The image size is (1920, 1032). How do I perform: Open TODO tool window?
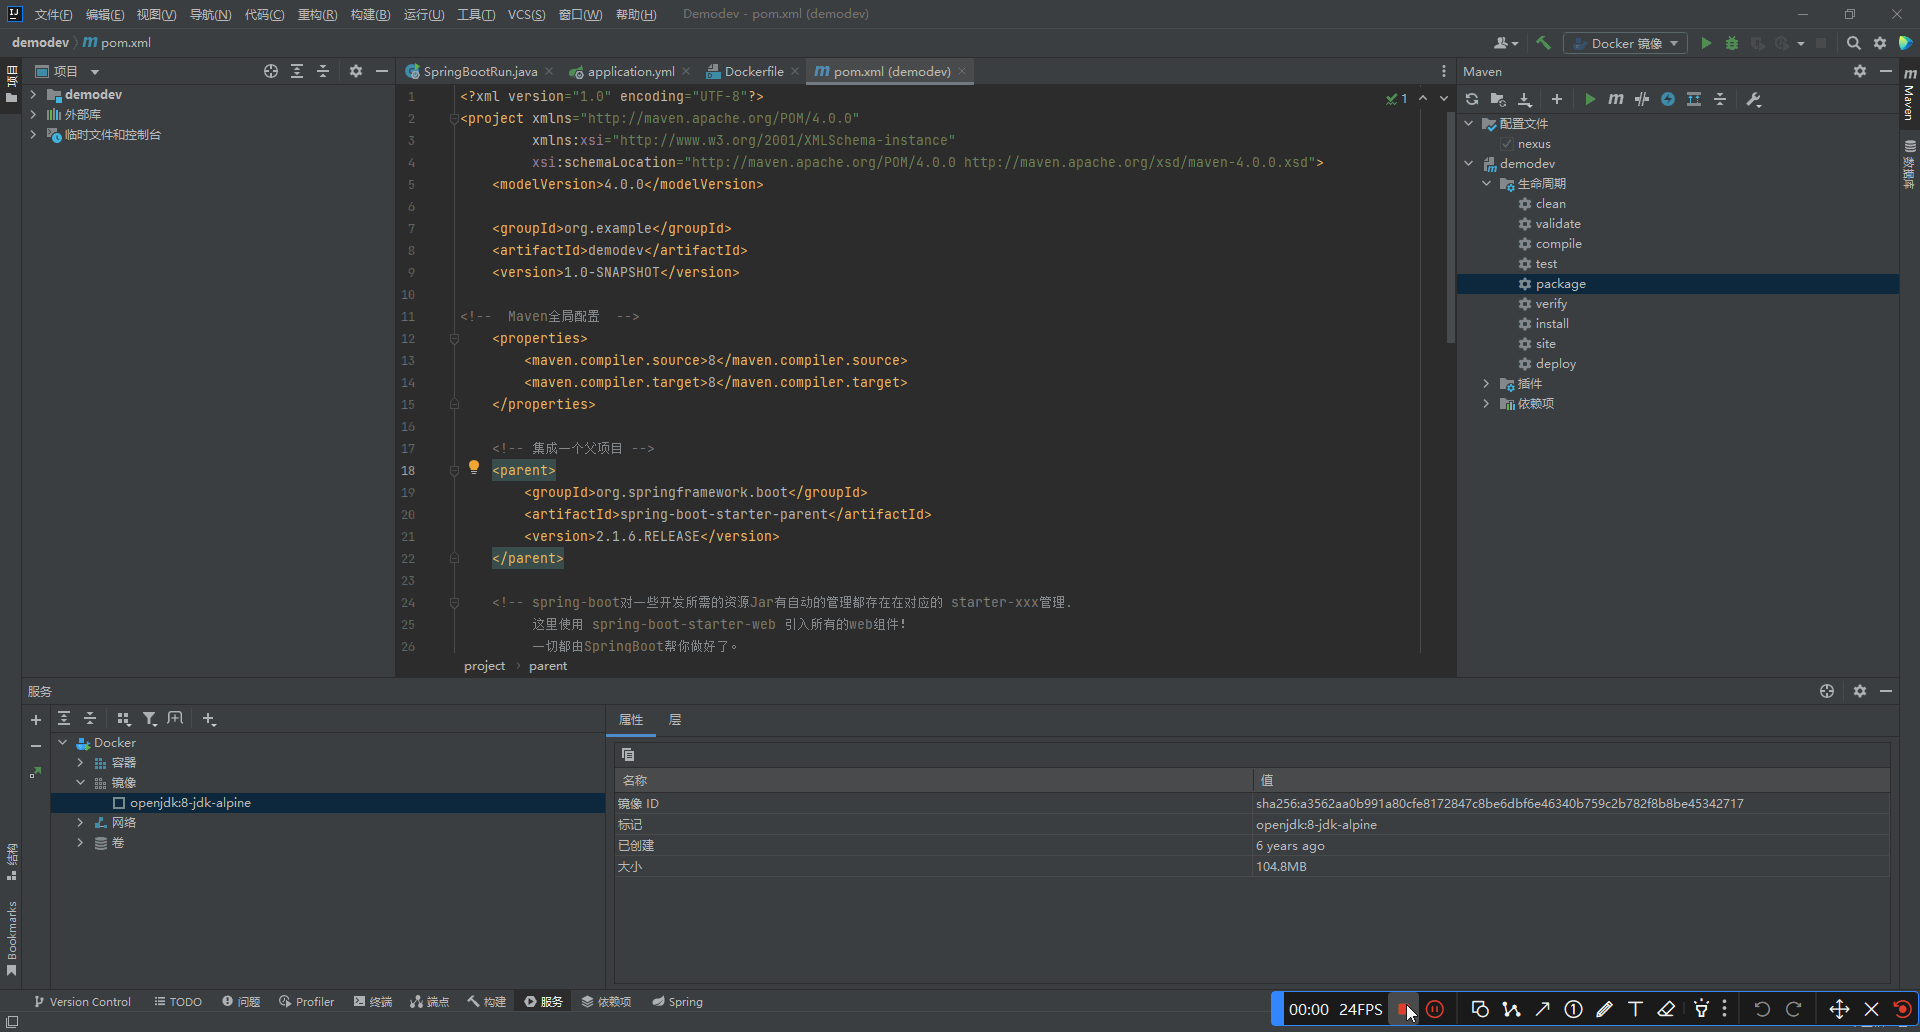tap(178, 1002)
